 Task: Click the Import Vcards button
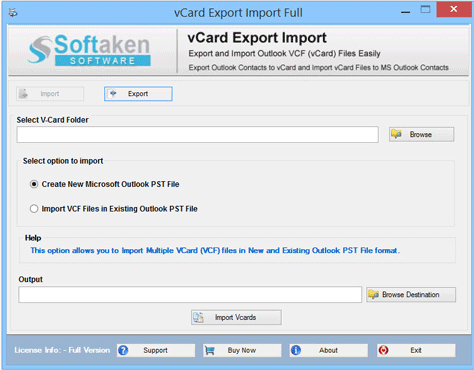tap(236, 317)
